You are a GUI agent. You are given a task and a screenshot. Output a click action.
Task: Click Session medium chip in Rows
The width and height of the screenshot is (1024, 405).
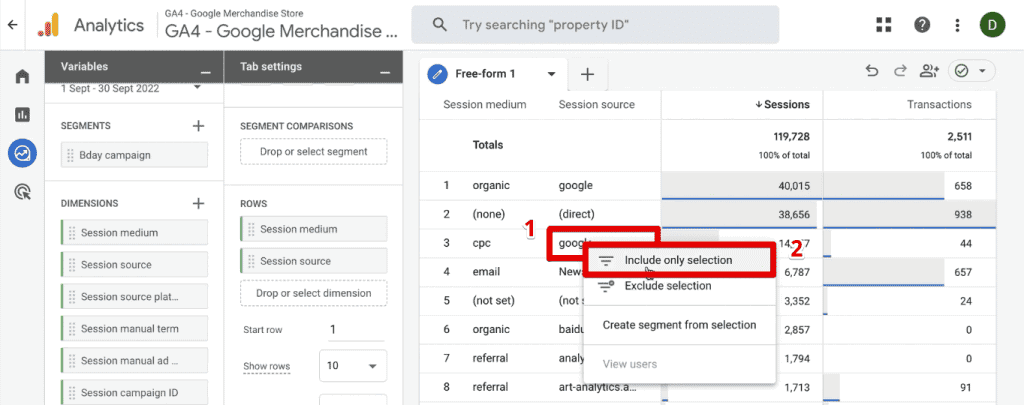[x=313, y=229]
